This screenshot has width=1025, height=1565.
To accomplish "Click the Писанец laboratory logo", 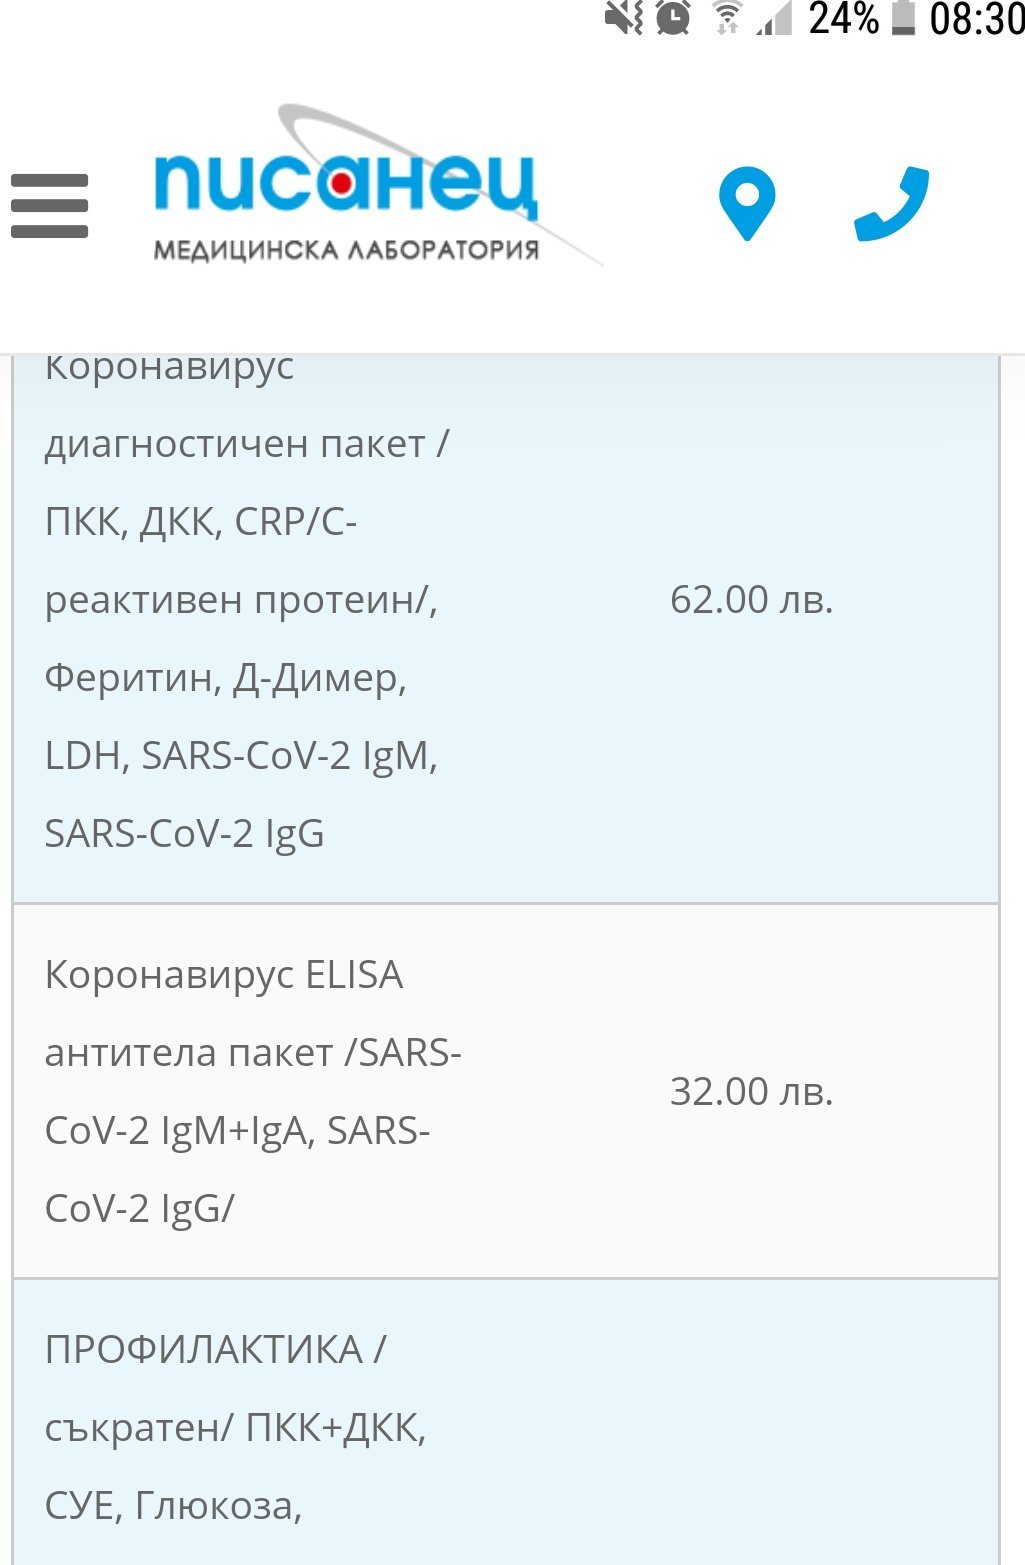I will tap(346, 185).
